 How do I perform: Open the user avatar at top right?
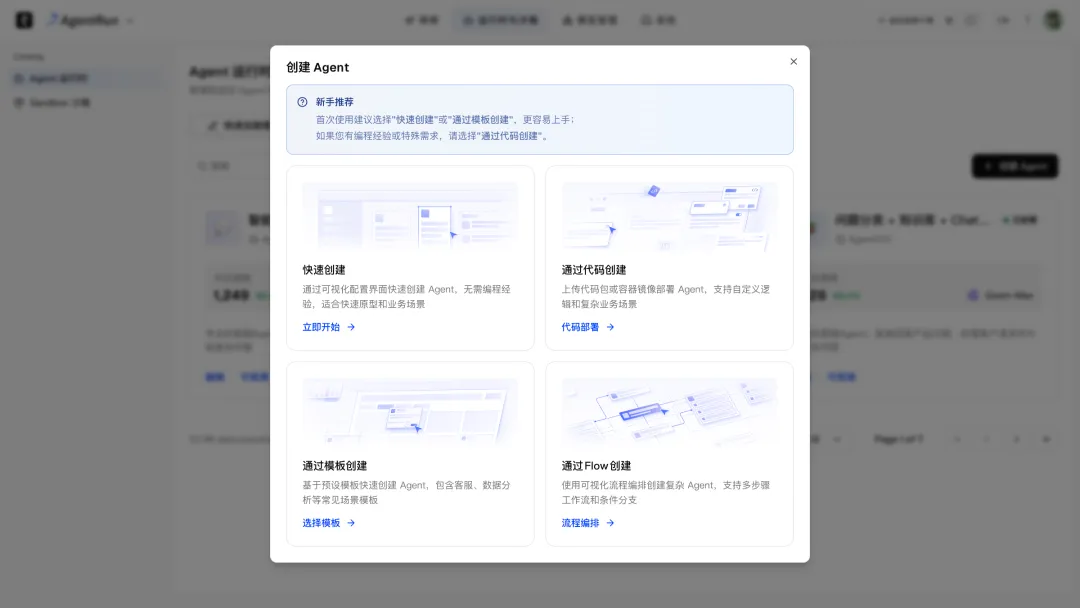point(1051,19)
